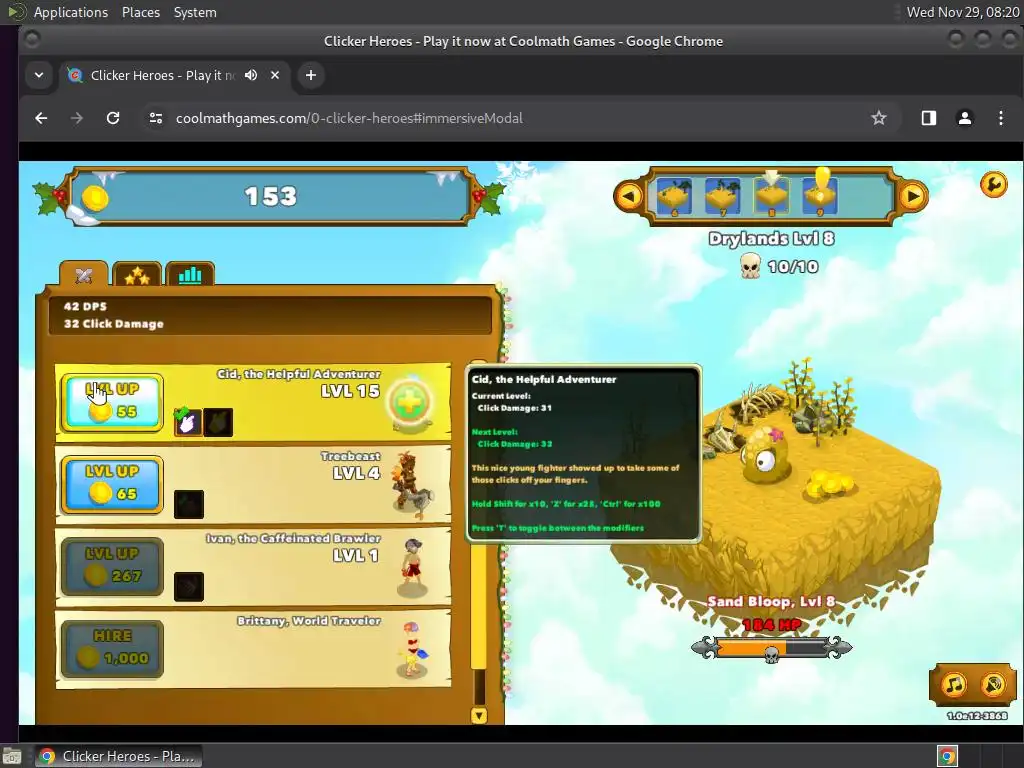Select zone 6 island thumbnail

click(674, 196)
